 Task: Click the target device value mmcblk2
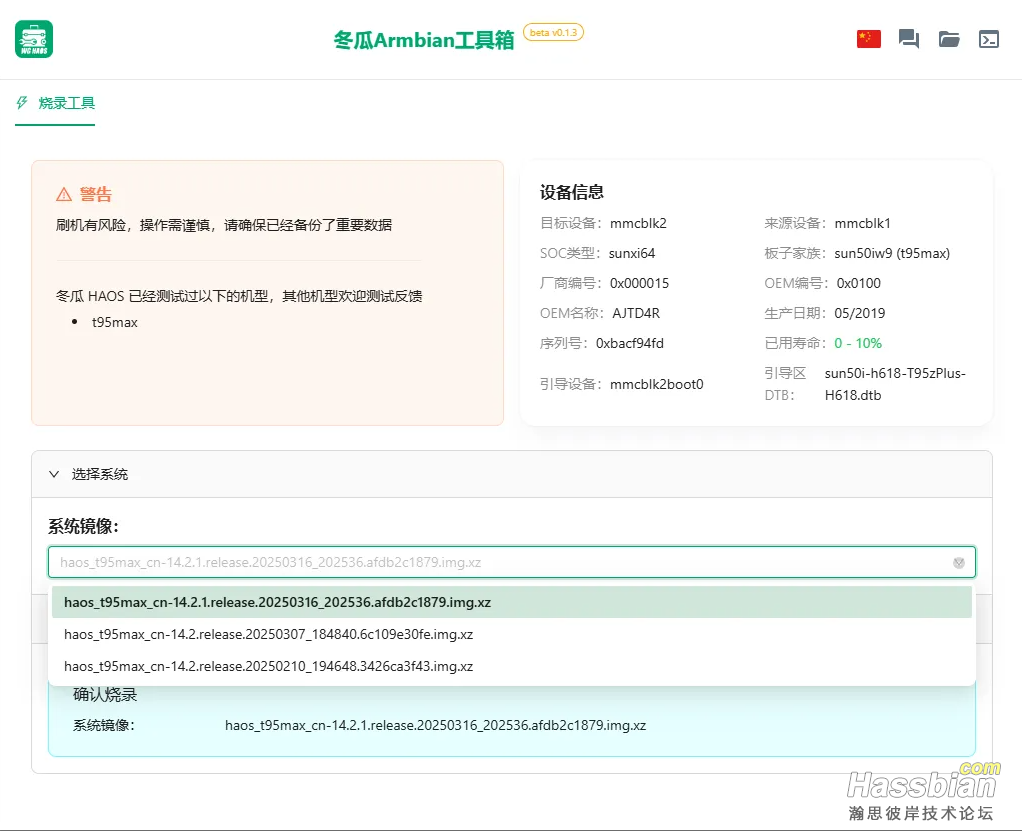638,224
